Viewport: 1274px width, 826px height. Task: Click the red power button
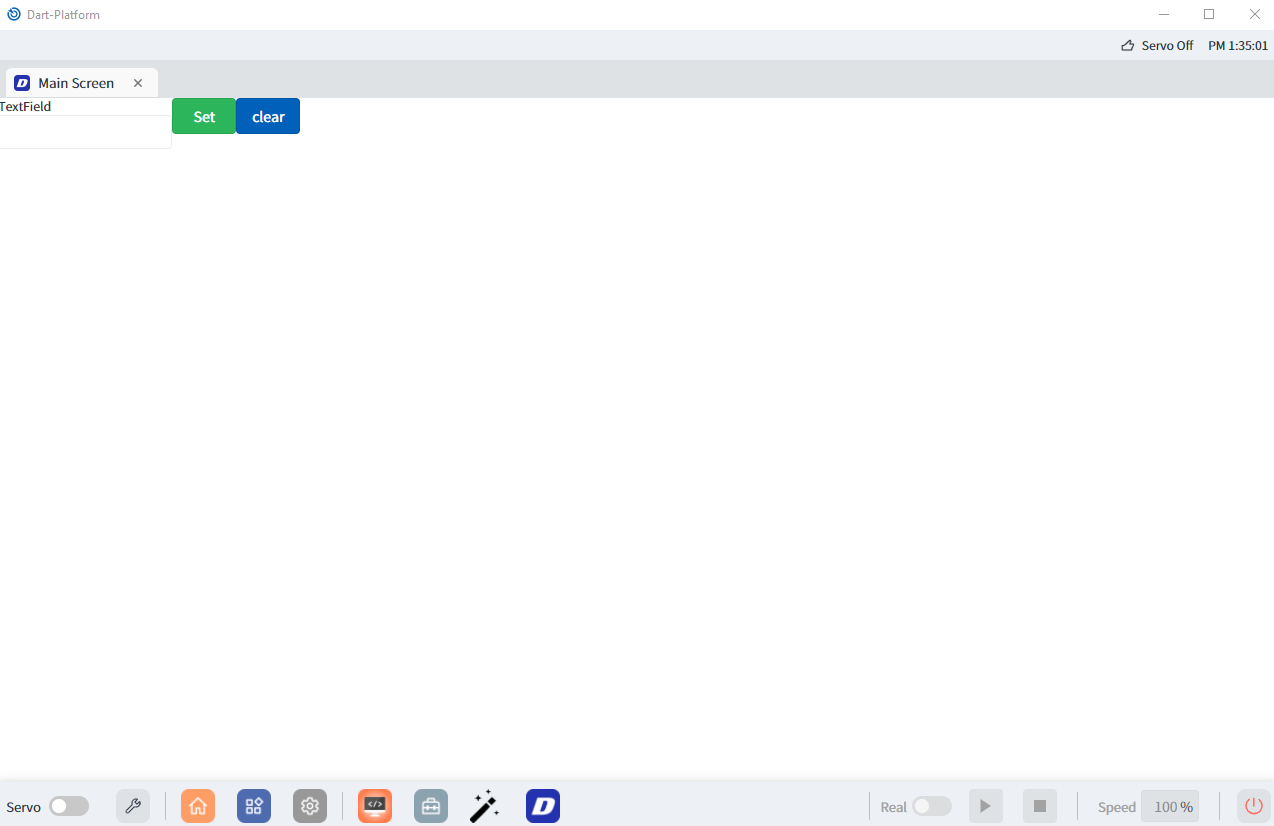pos(1254,806)
